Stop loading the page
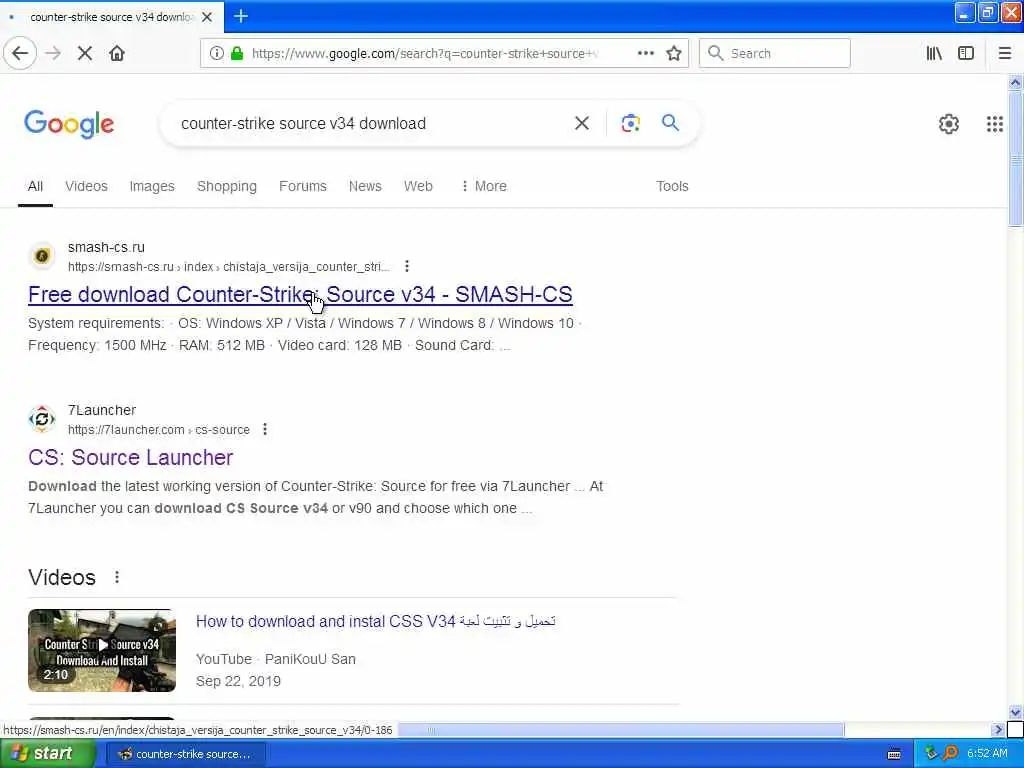 click(x=85, y=54)
